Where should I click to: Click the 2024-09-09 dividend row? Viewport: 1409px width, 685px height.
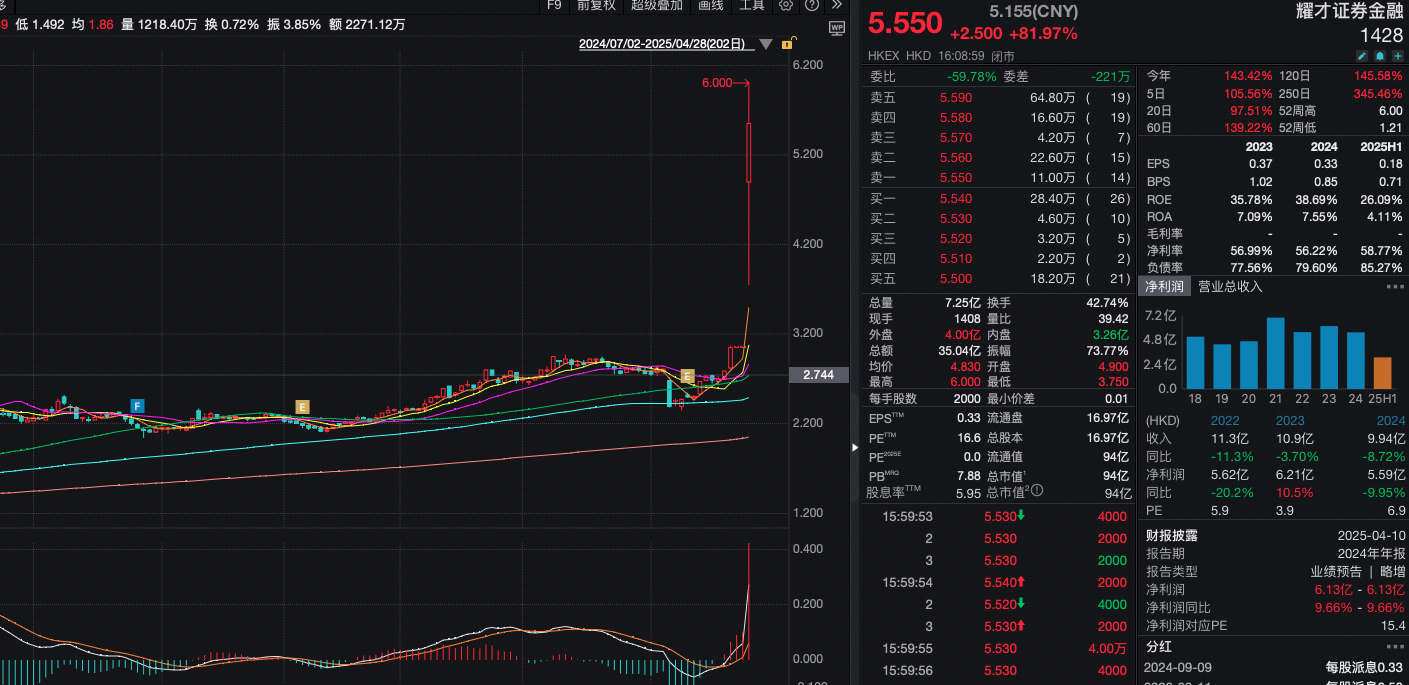click(x=1274, y=667)
